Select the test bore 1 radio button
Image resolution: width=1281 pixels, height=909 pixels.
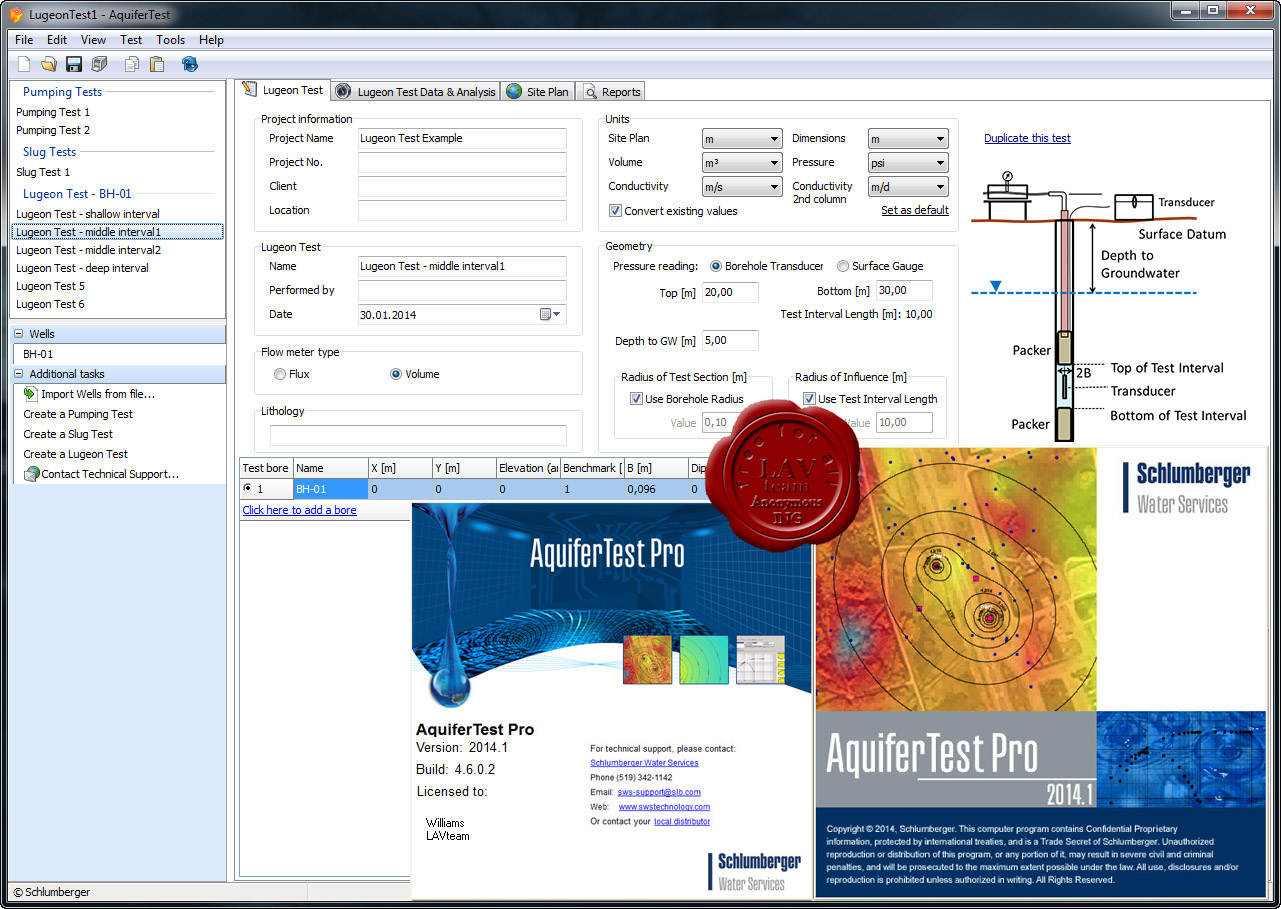[x=248, y=489]
